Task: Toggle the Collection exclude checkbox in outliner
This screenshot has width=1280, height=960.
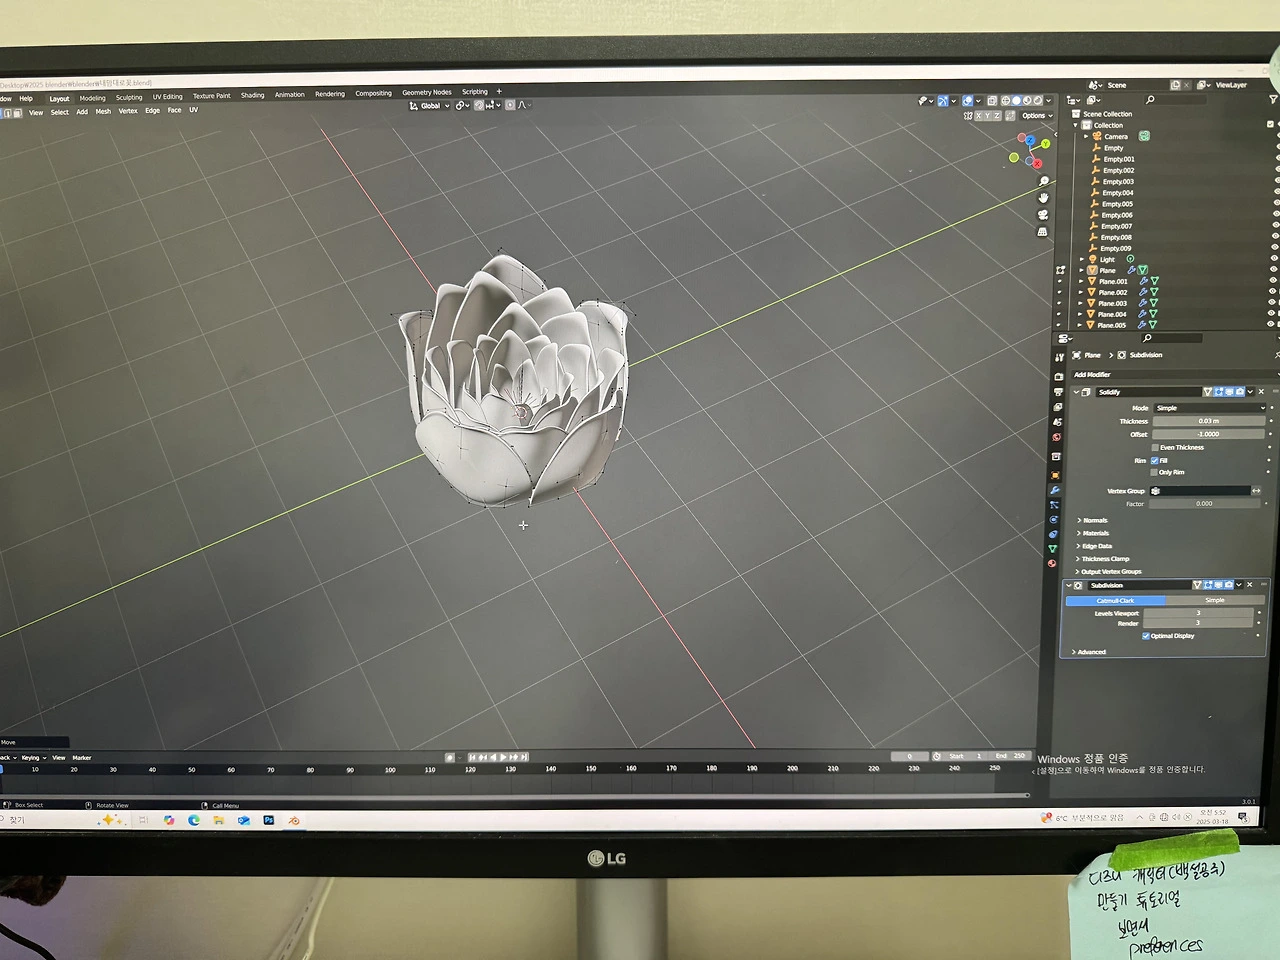Action: [1271, 125]
